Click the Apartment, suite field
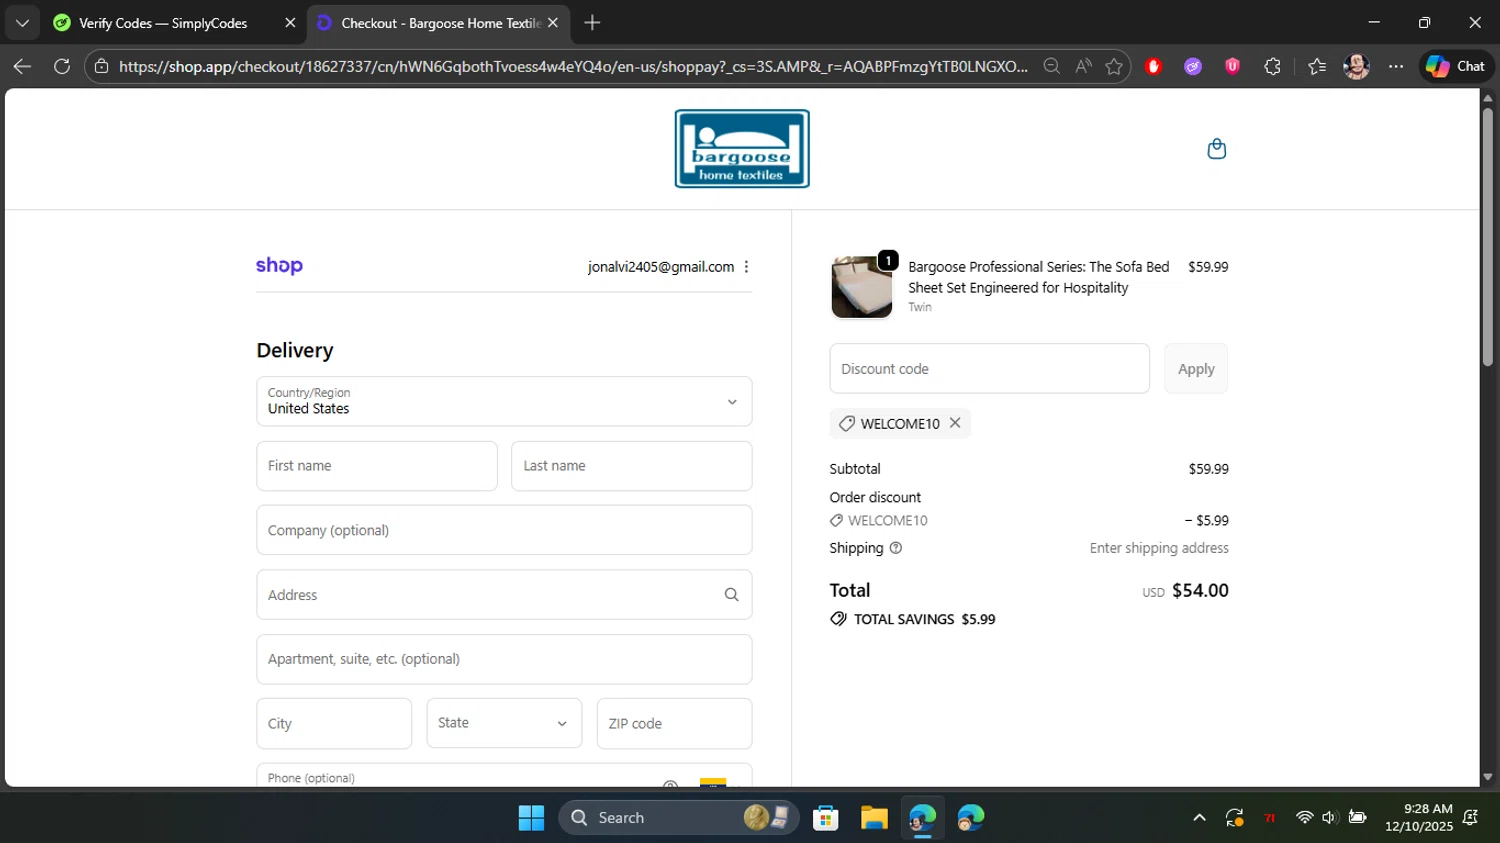The height and width of the screenshot is (843, 1500). [x=504, y=659]
